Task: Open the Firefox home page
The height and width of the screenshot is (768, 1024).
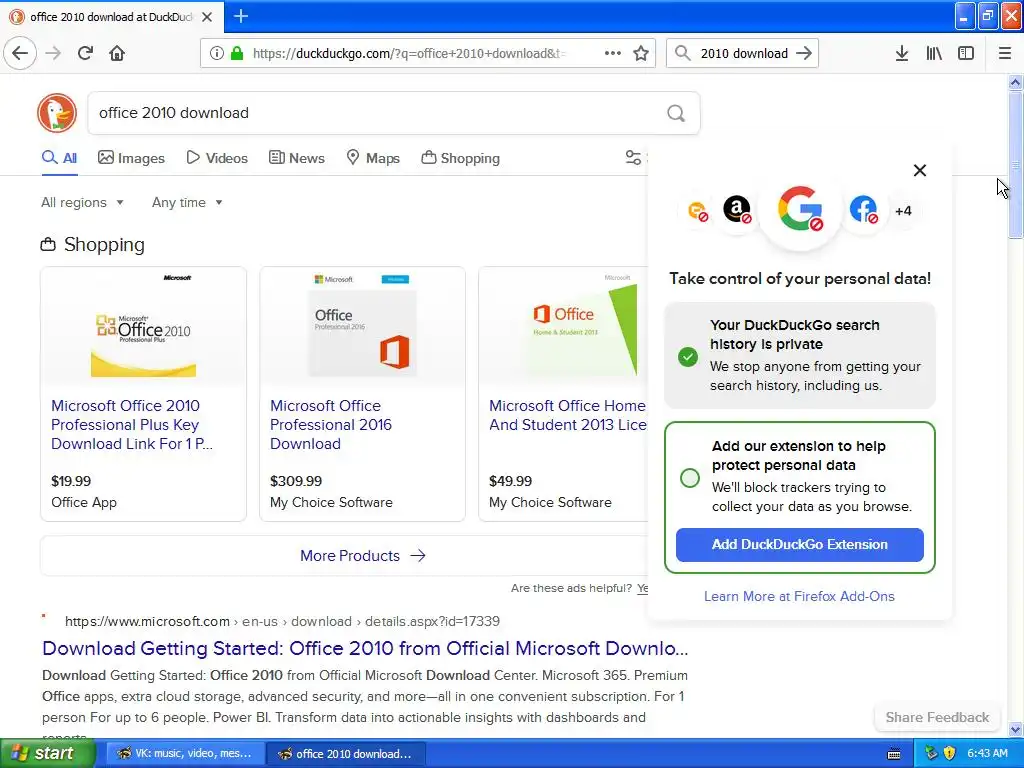Action: point(117,53)
